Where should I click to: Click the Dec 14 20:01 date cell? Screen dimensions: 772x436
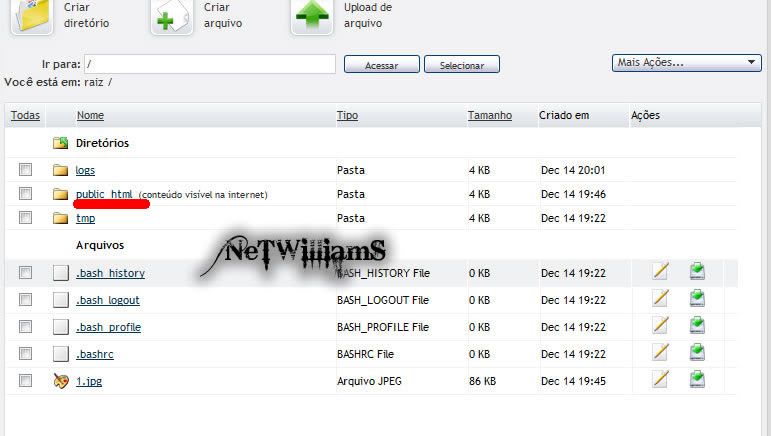[573, 170]
